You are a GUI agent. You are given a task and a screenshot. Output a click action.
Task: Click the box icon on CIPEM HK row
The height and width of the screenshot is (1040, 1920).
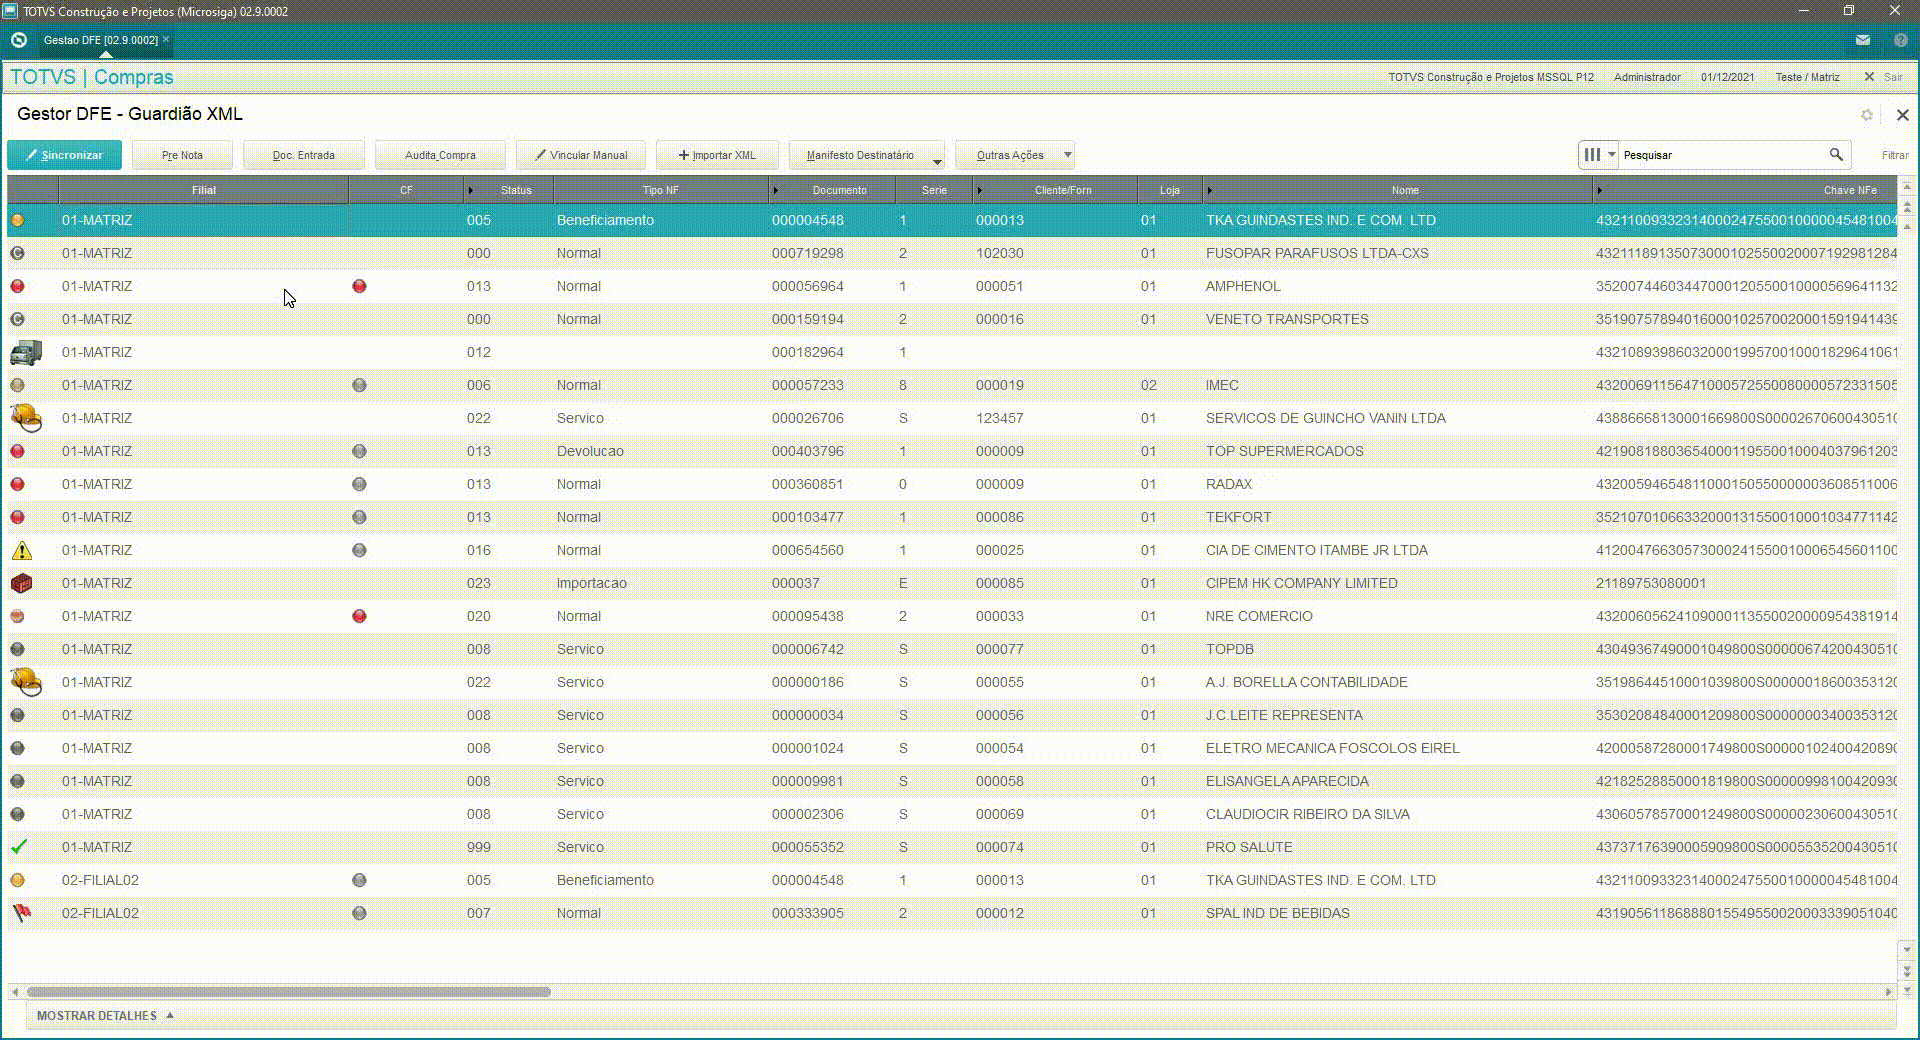21,583
